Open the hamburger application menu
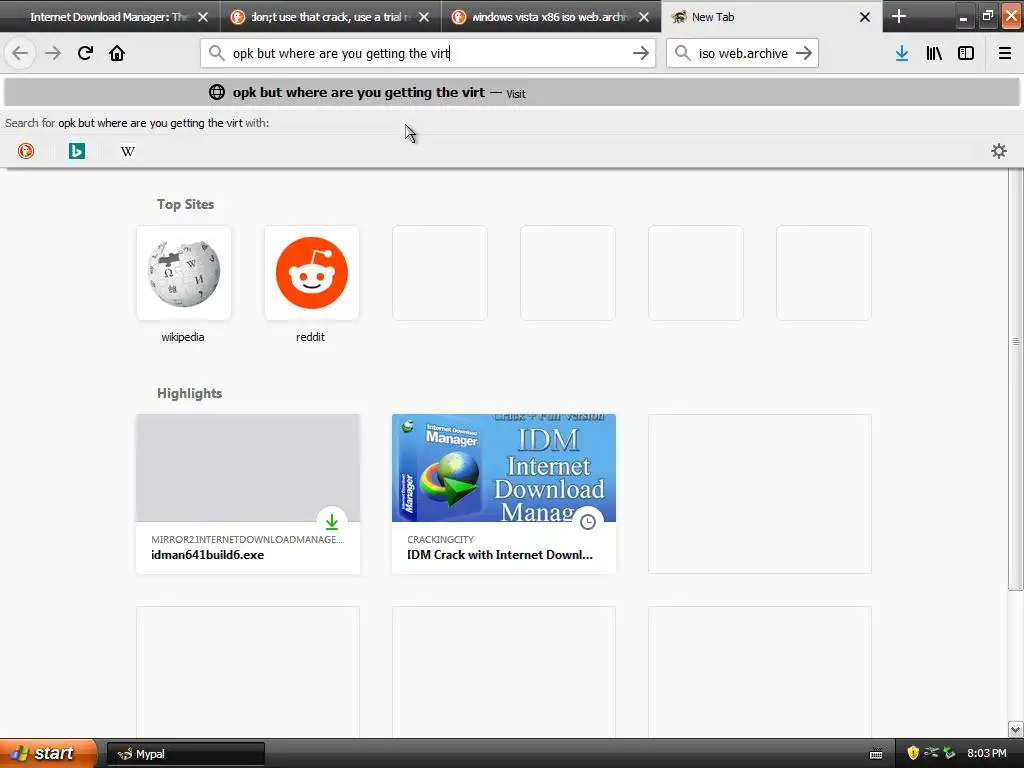The image size is (1024, 768). coord(1005,53)
